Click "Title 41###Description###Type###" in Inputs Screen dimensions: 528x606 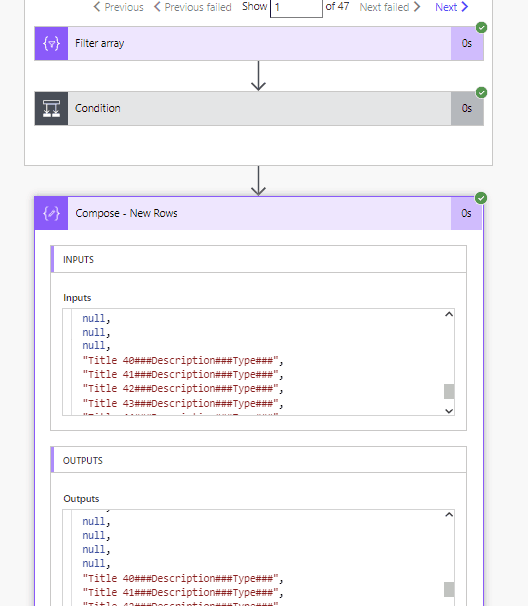pos(183,374)
